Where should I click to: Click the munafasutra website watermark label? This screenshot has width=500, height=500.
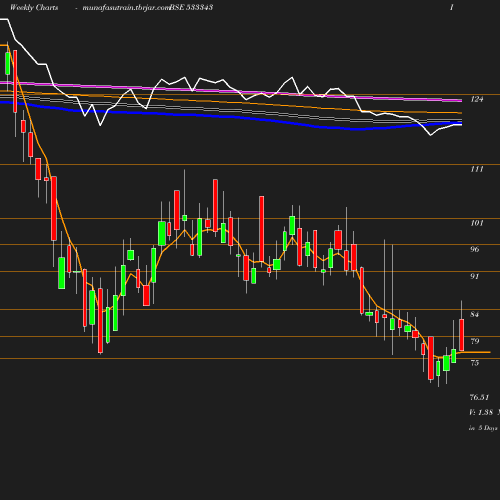(126, 7)
